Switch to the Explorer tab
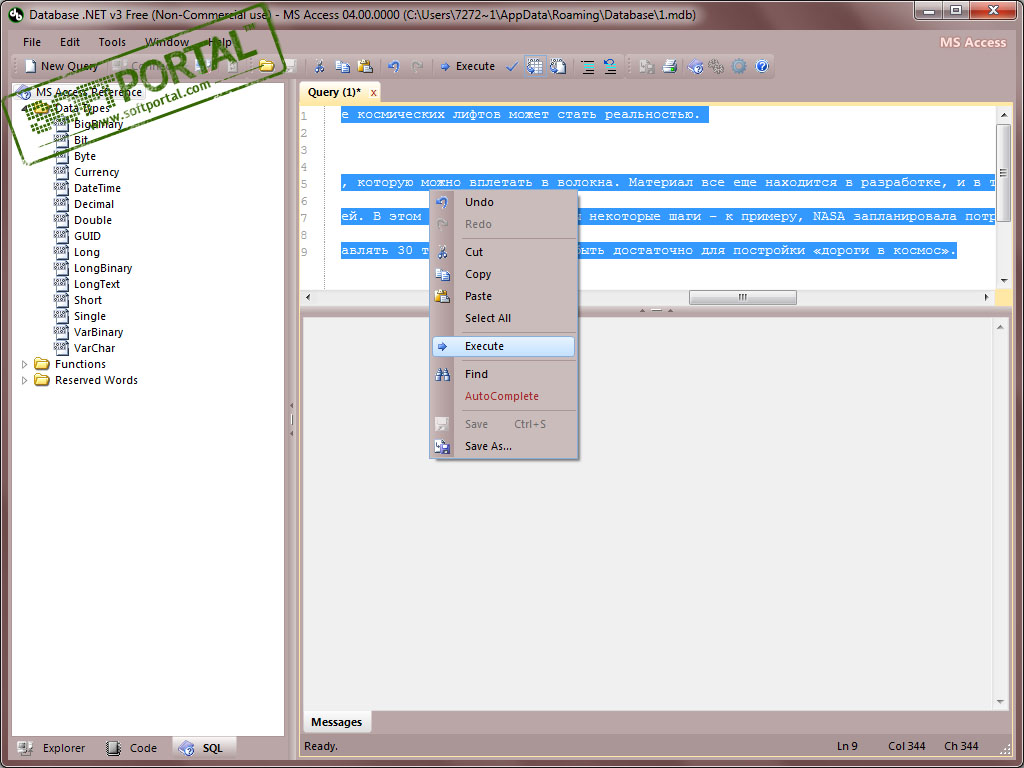The width and height of the screenshot is (1024, 768). 52,748
